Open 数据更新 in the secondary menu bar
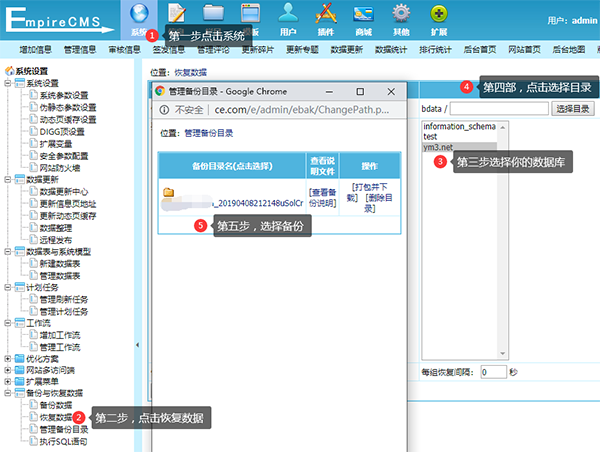 coord(347,50)
